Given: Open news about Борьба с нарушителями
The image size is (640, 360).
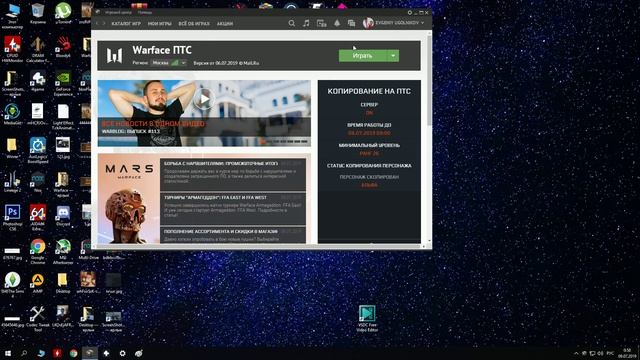Looking at the screenshot, I should (233, 174).
